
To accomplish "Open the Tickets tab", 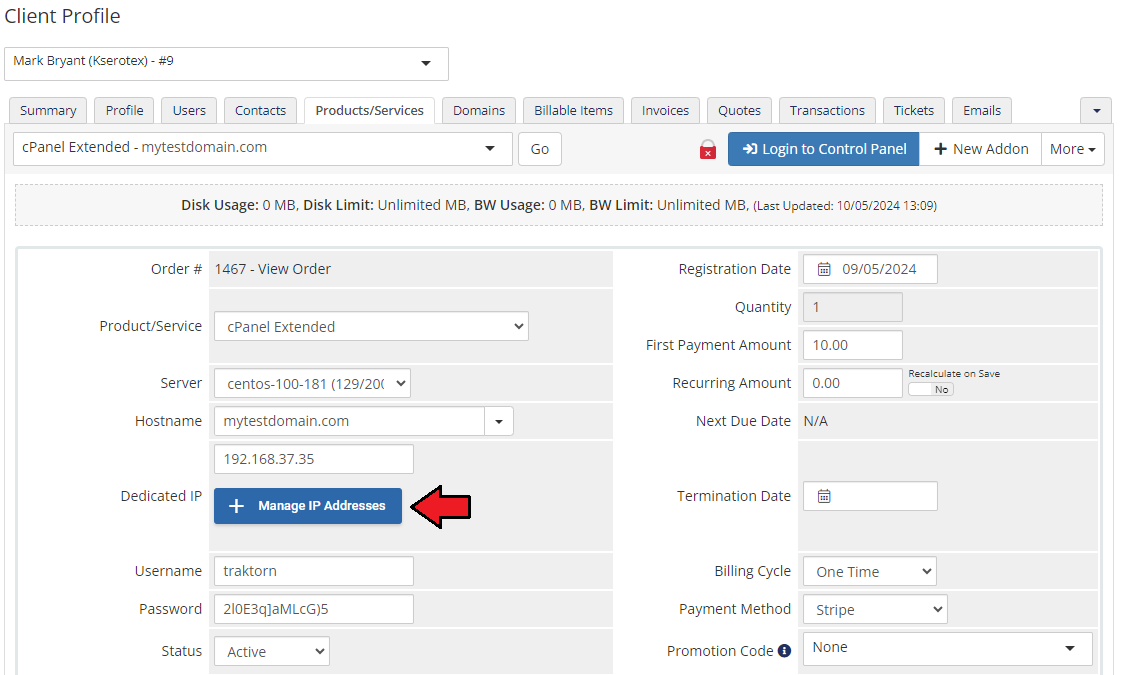I will 914,111.
